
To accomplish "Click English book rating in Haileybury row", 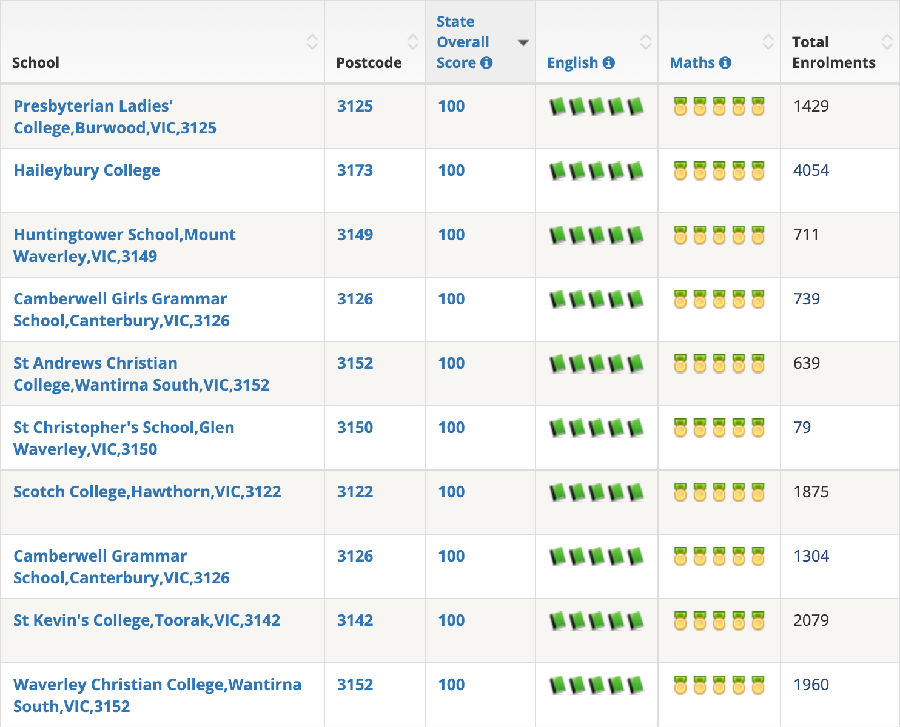I will pyautogui.click(x=596, y=170).
